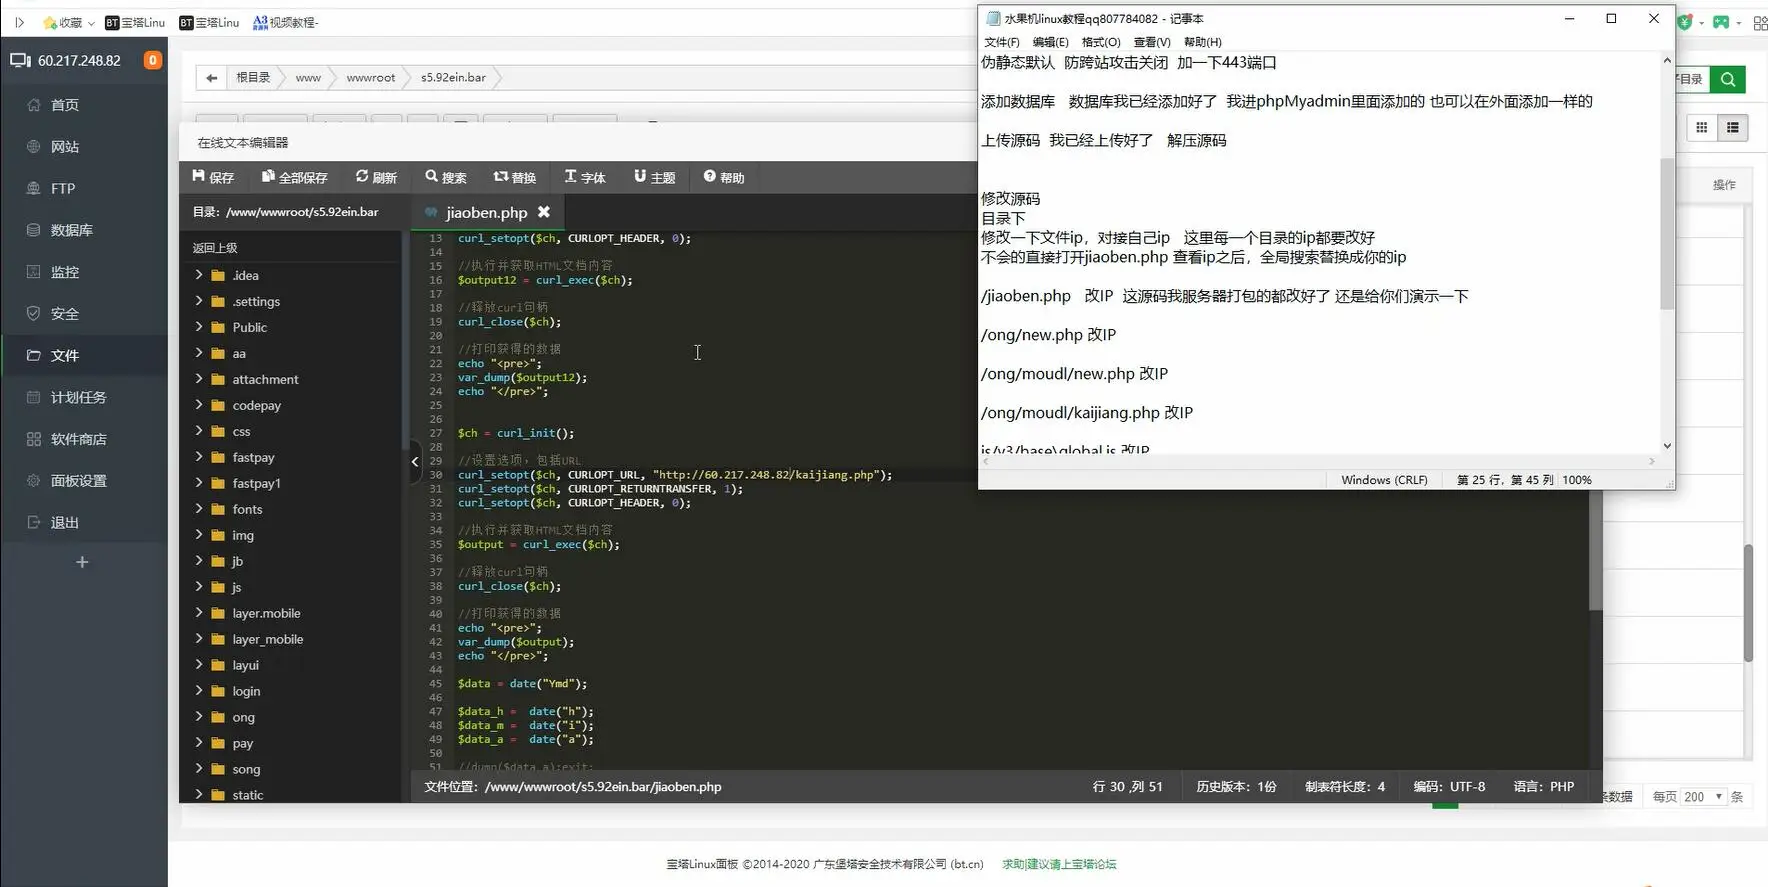Open 替换 in the editor toolbar
Screen dimensions: 1768x887
coord(515,177)
